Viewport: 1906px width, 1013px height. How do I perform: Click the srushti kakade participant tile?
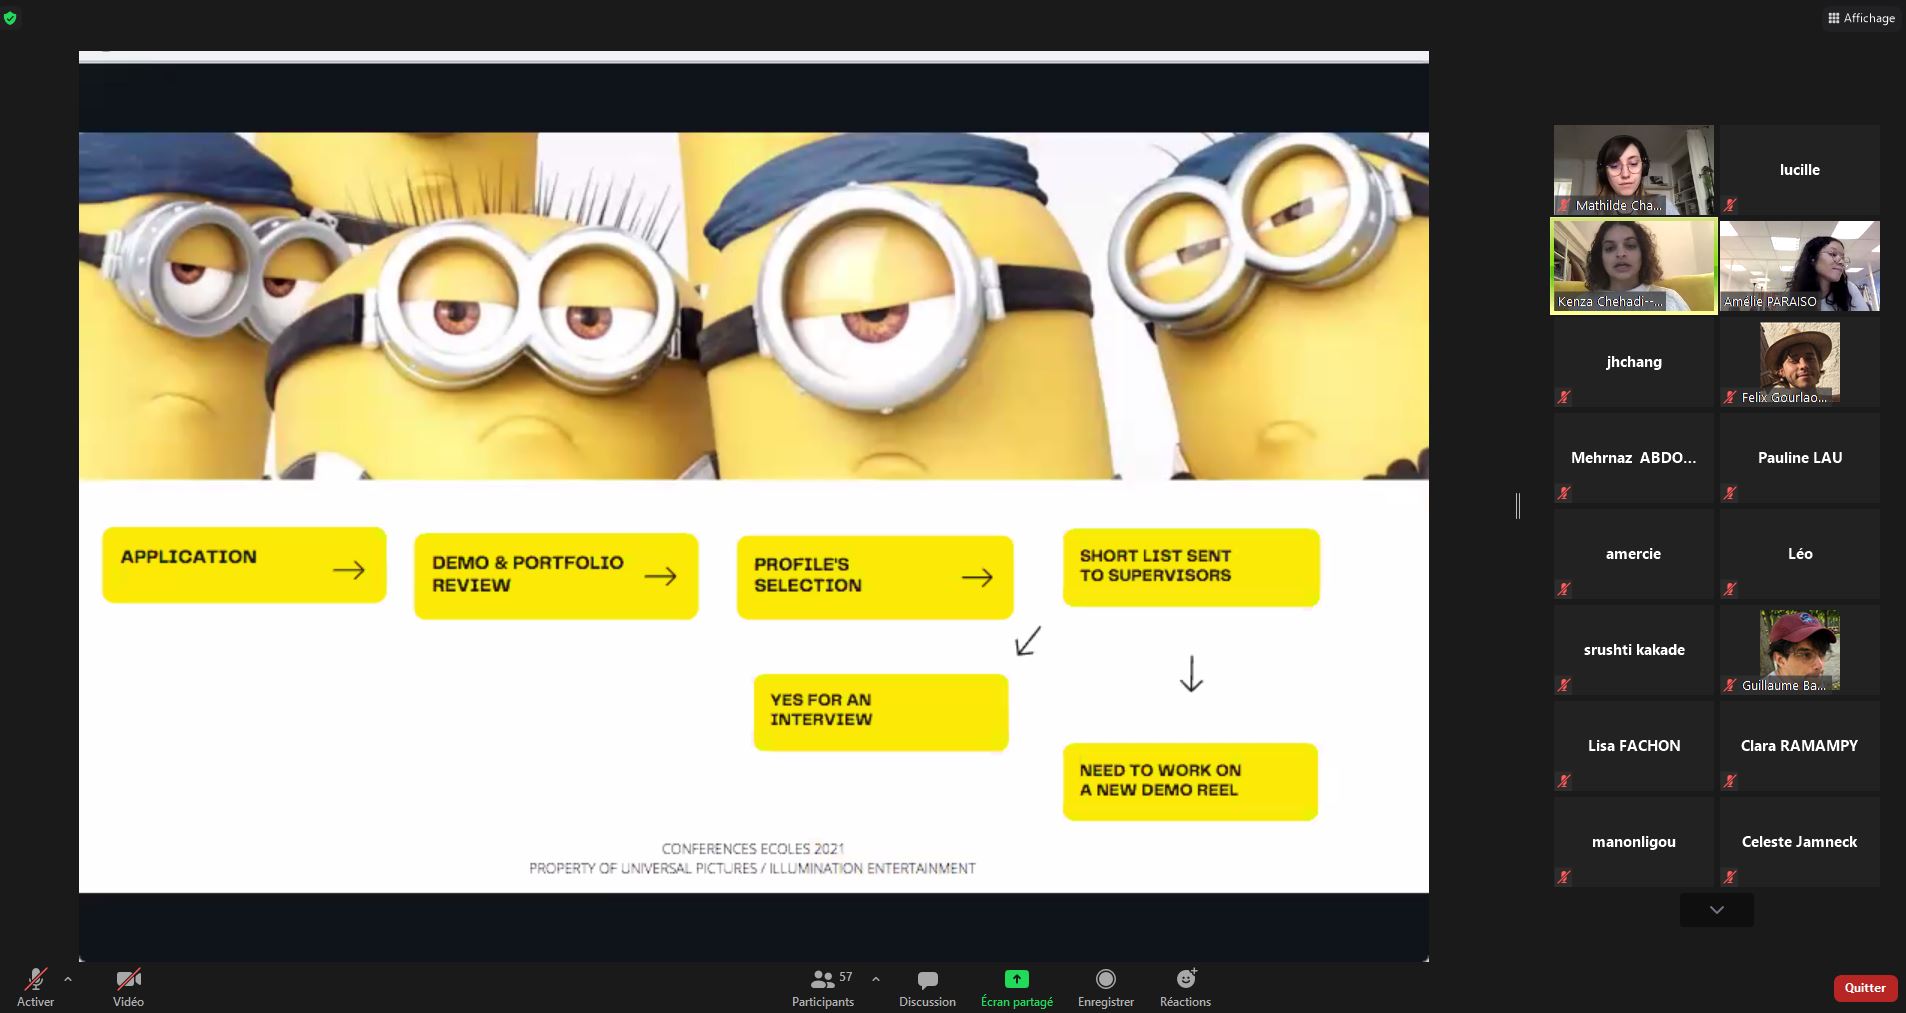point(1634,650)
